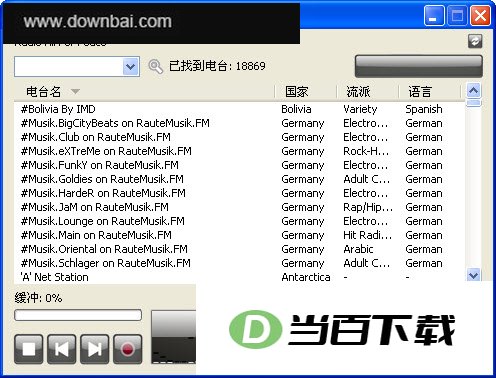Click the magnifier search icon
Screen dimensions: 496x378
click(x=155, y=66)
